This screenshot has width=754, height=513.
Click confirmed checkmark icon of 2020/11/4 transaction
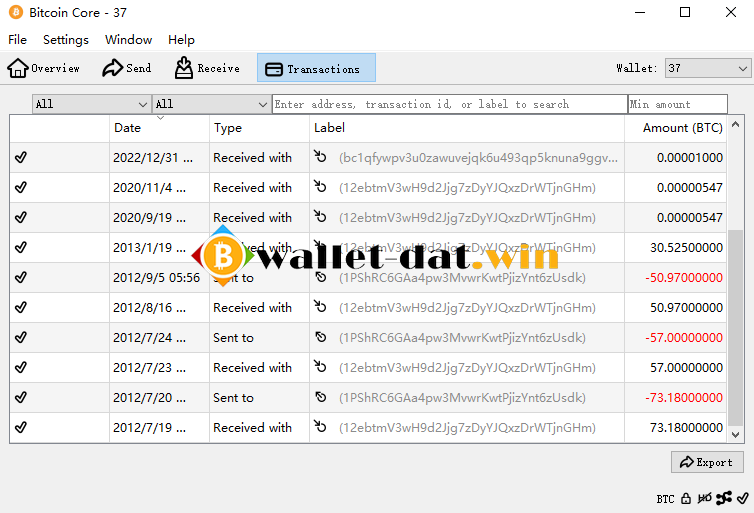tap(21, 187)
